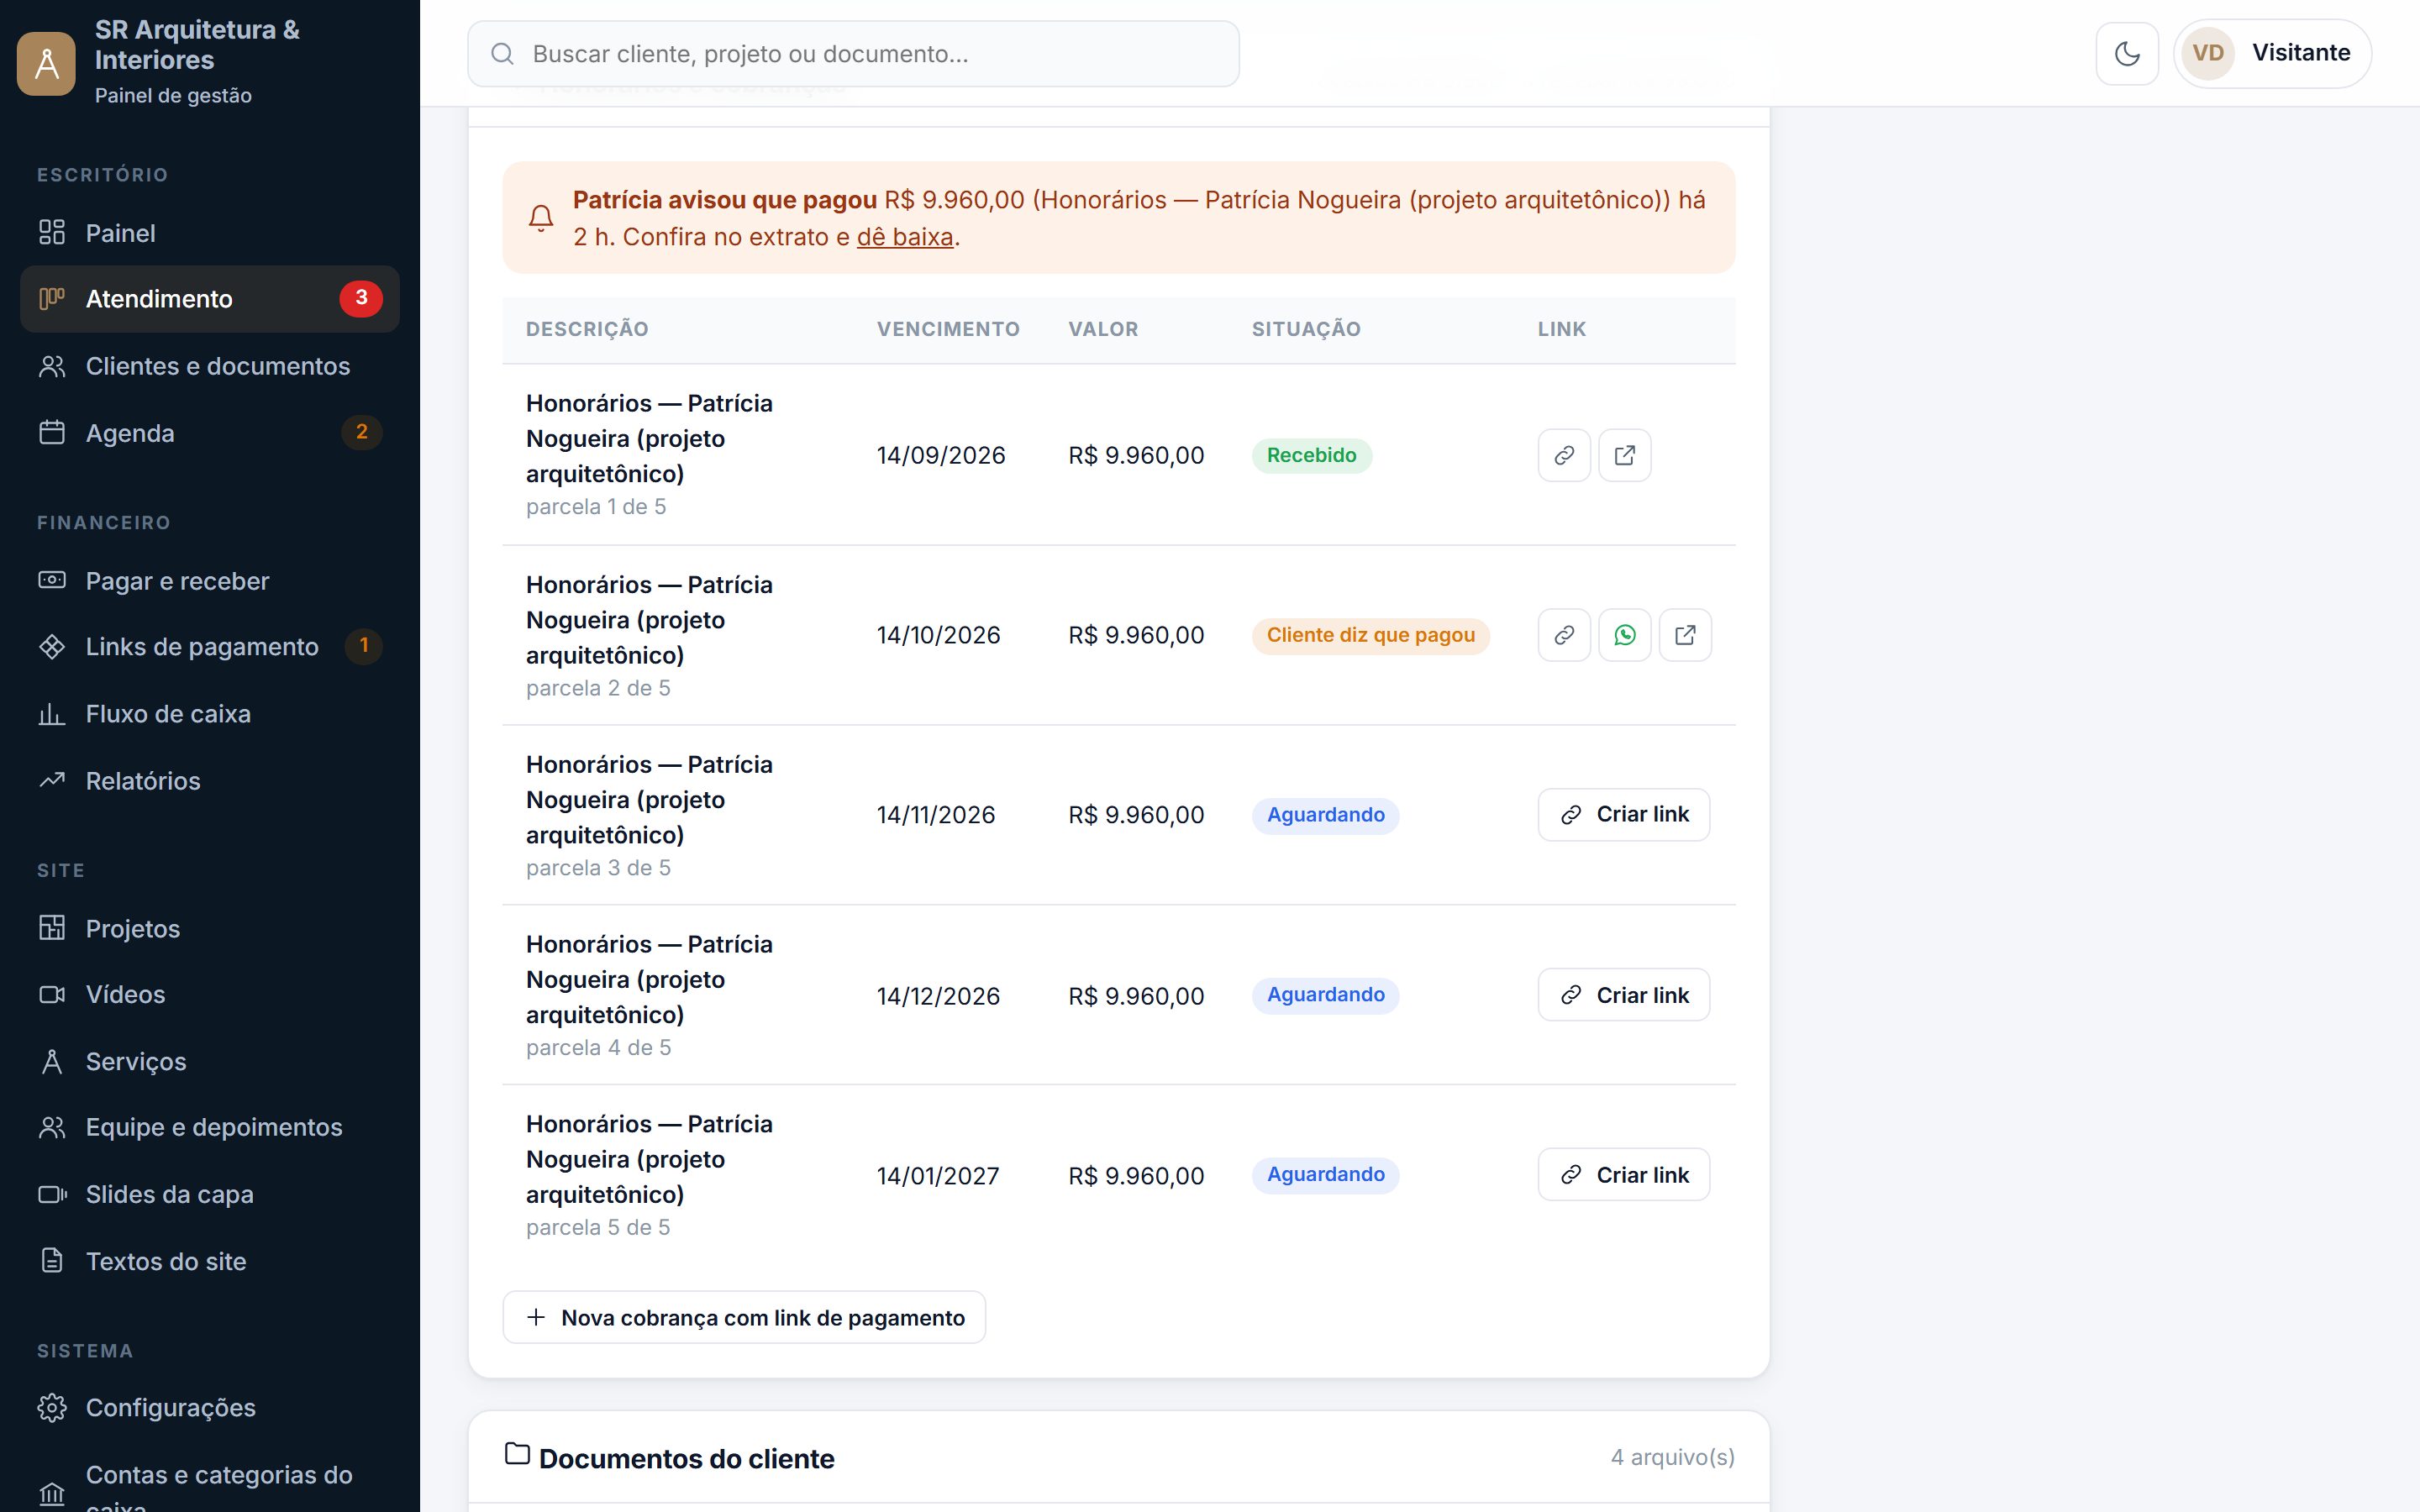Screen dimensions: 2420x1512
Task: Copy link icon for parcela 1 de 5
Action: point(1564,455)
